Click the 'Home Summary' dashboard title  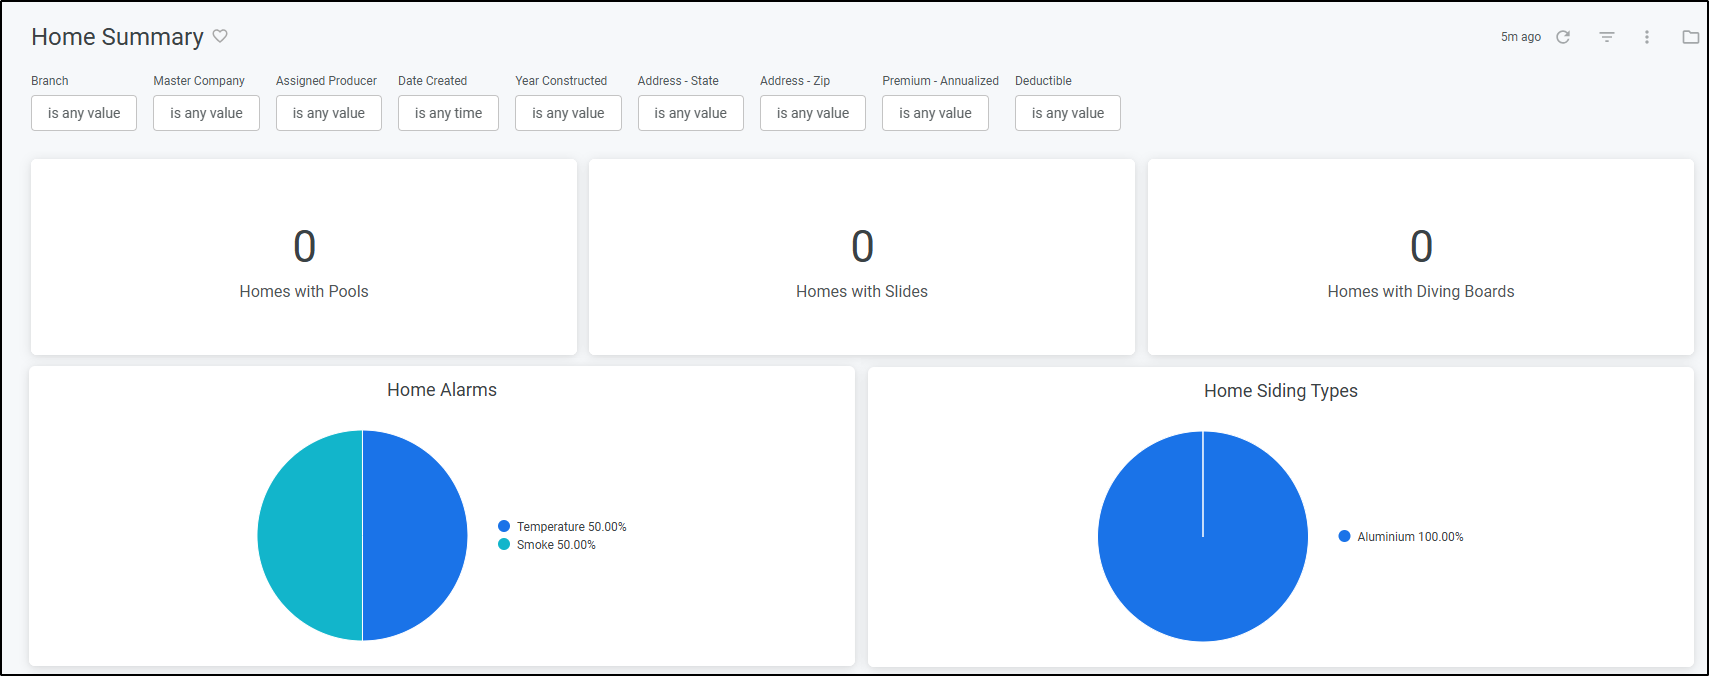[117, 37]
